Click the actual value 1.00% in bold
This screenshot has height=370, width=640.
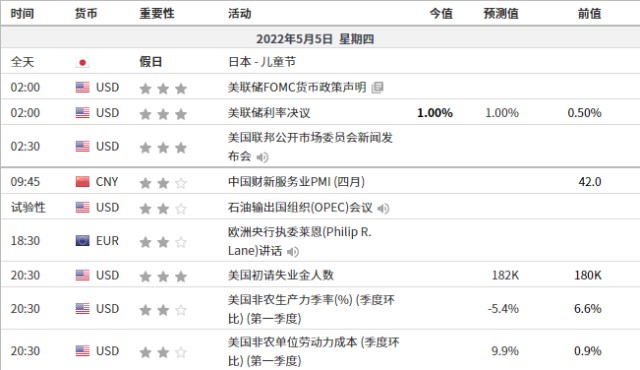(435, 113)
